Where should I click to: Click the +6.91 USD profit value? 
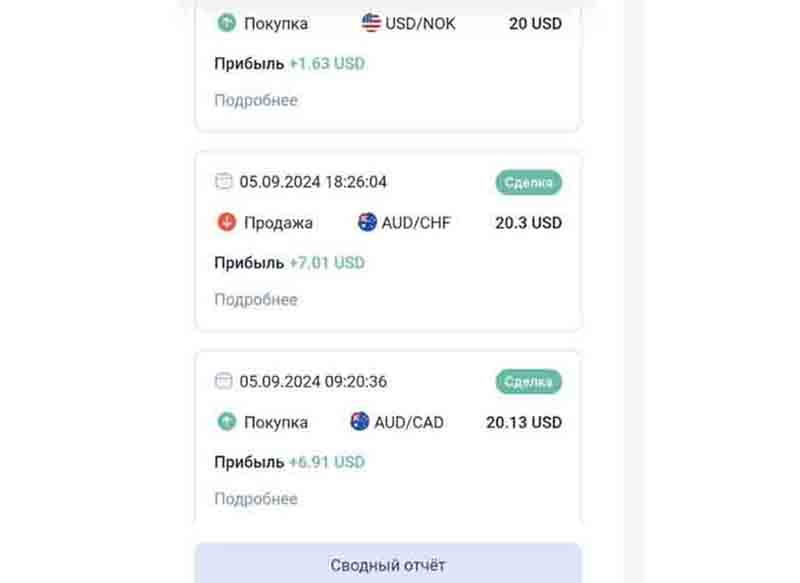coord(327,462)
